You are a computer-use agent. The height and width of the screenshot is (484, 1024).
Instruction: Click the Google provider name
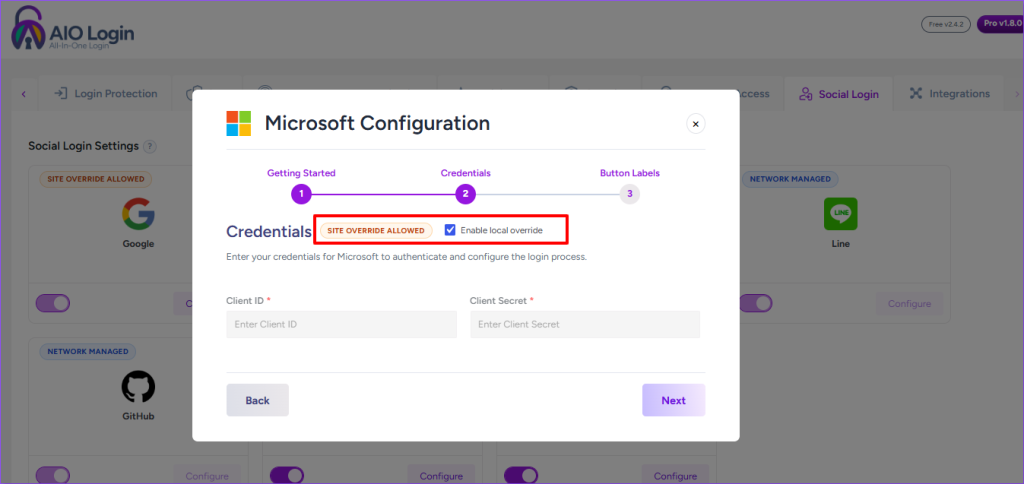pos(138,244)
